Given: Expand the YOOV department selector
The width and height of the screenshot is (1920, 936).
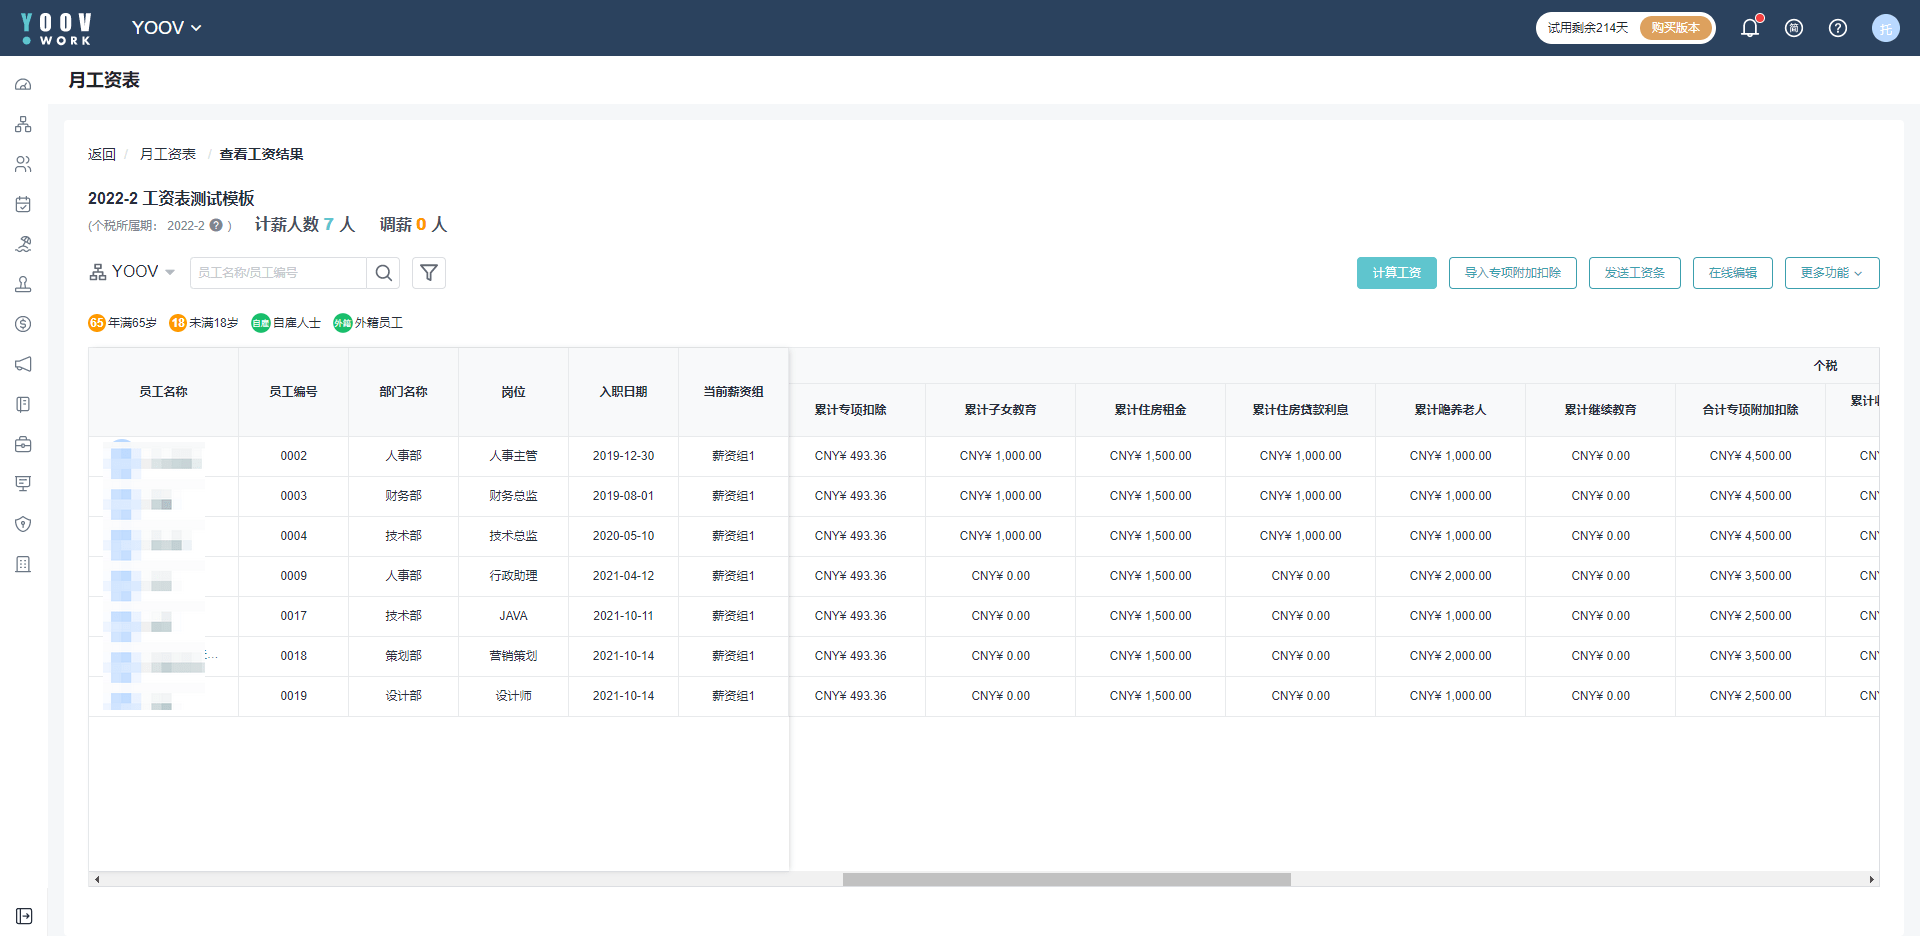Looking at the screenshot, I should tap(132, 272).
